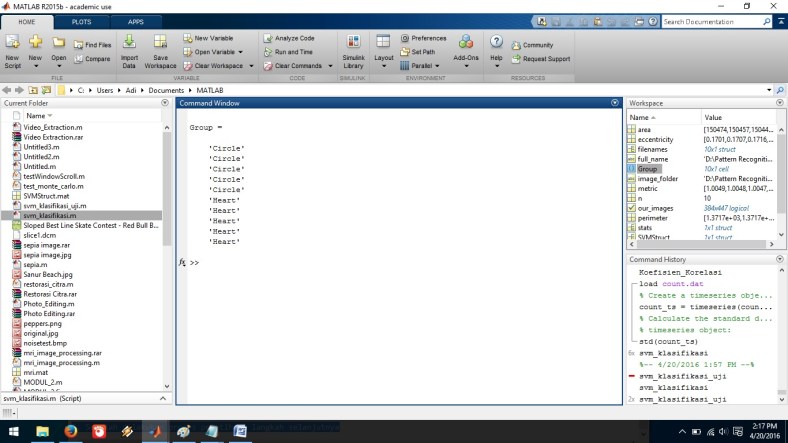Image resolution: width=788 pixels, height=443 pixels.
Task: Click the Help question mark icon
Action: pyautogui.click(x=496, y=43)
